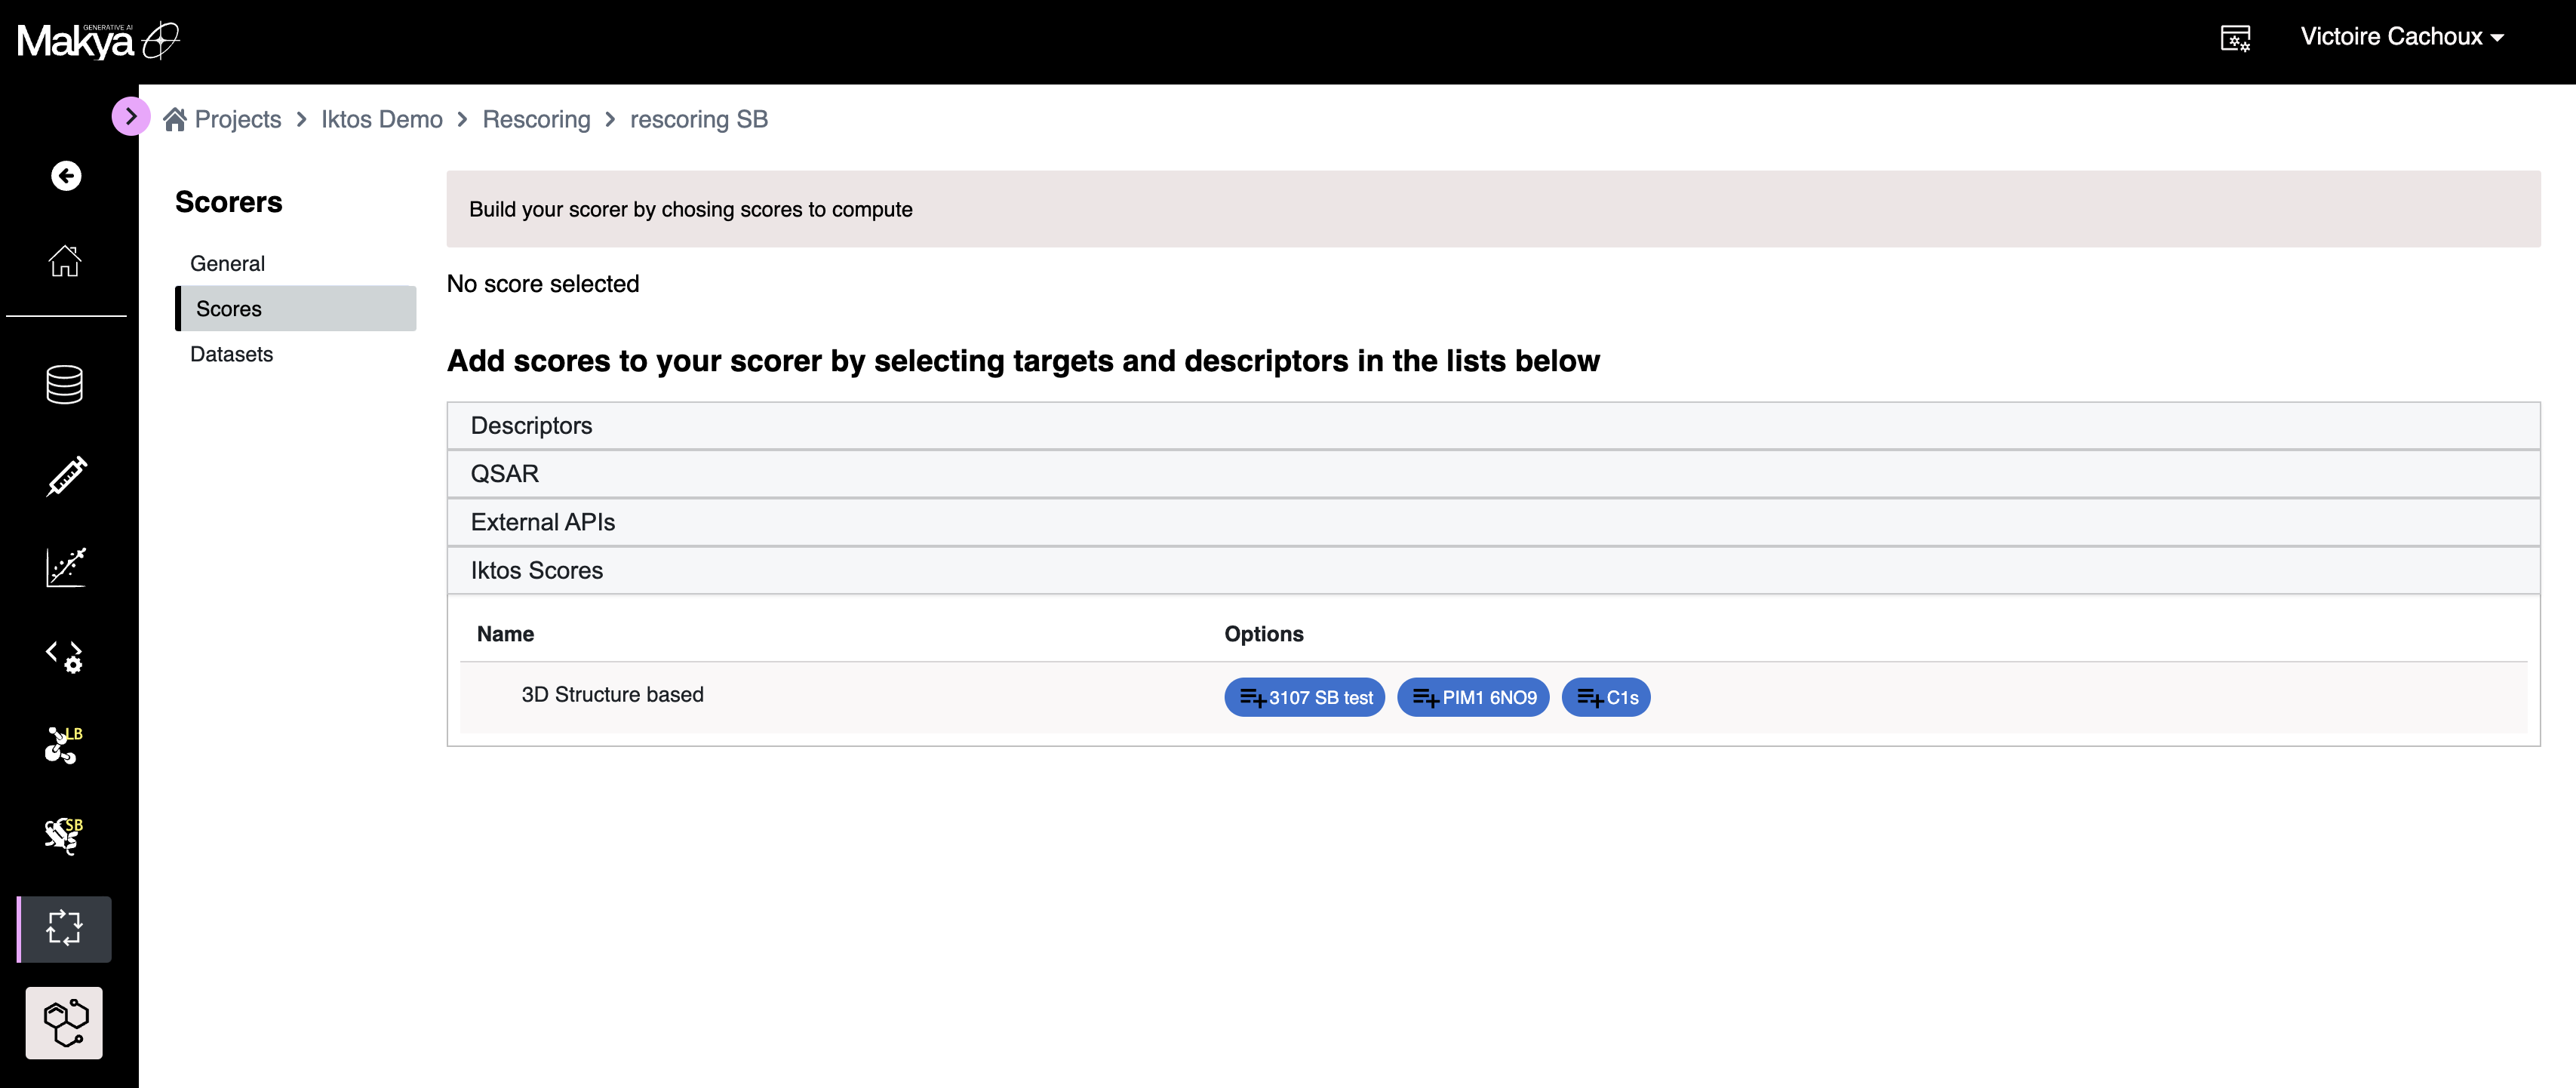Switch to the General tab
Viewport: 2576px width, 1088px height.
click(228, 264)
